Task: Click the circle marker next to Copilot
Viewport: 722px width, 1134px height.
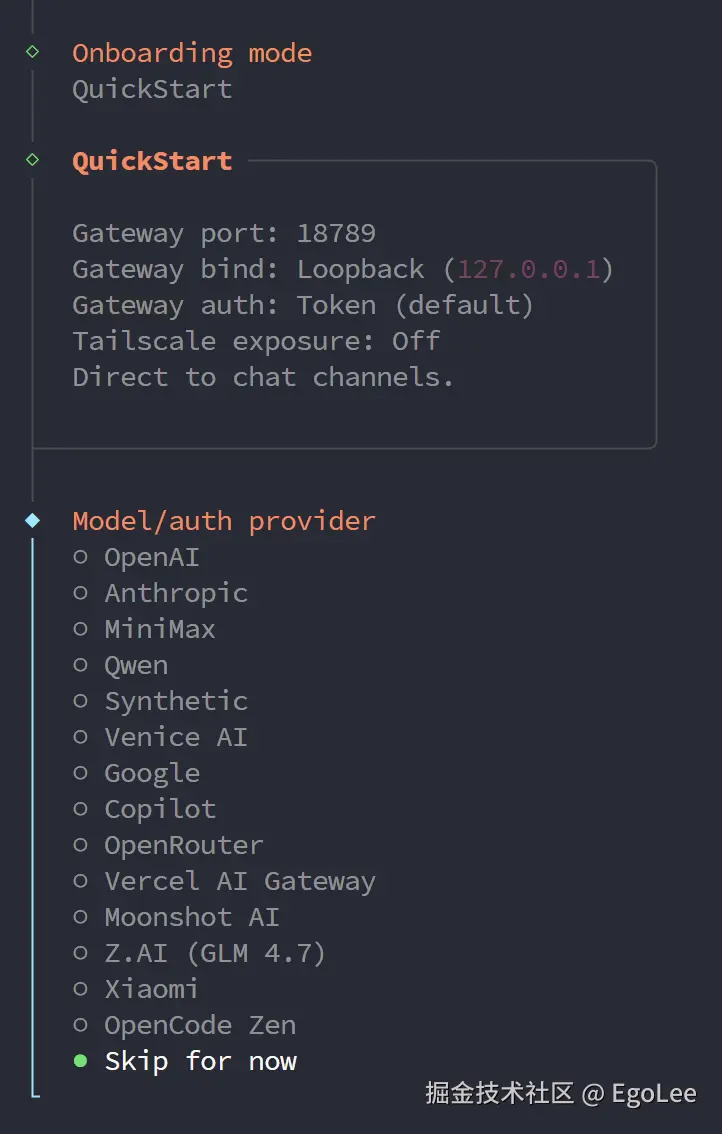Action: coord(80,808)
